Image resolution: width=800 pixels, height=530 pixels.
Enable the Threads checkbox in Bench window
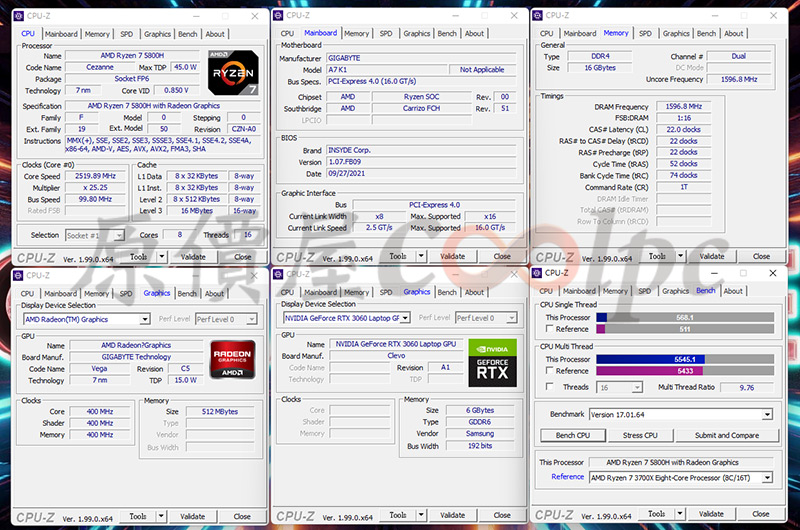pyautogui.click(x=549, y=387)
